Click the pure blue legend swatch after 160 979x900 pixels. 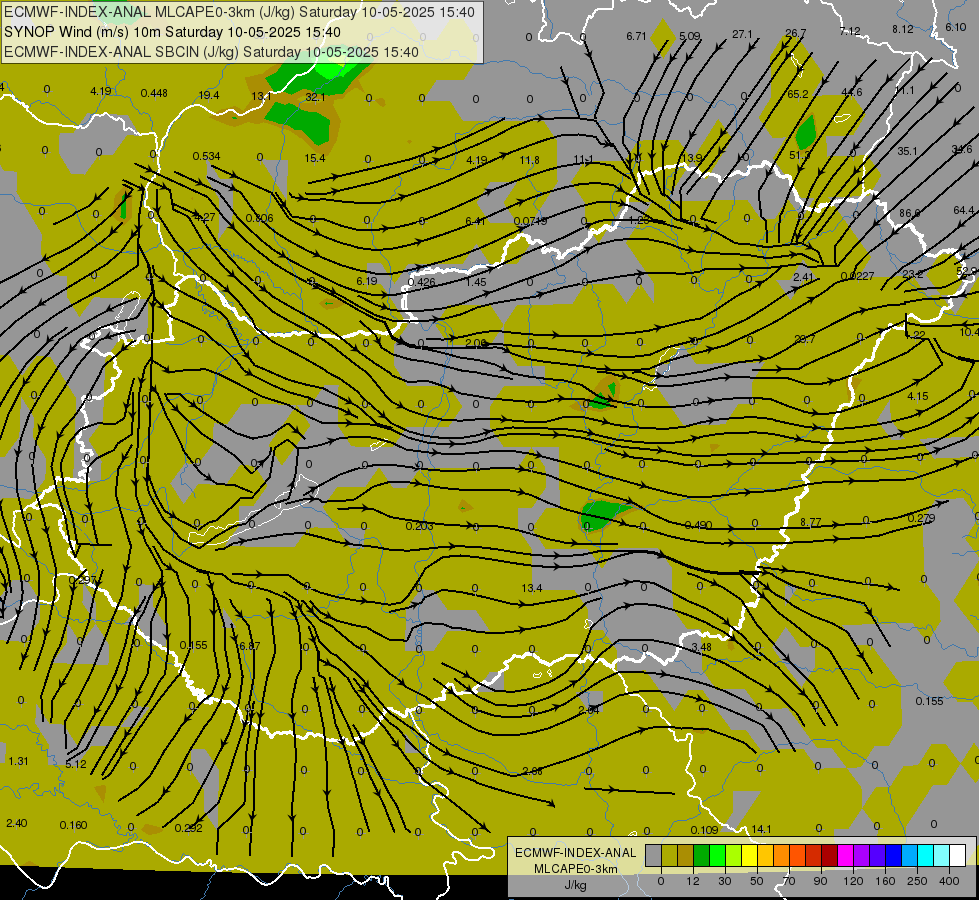pos(894,855)
